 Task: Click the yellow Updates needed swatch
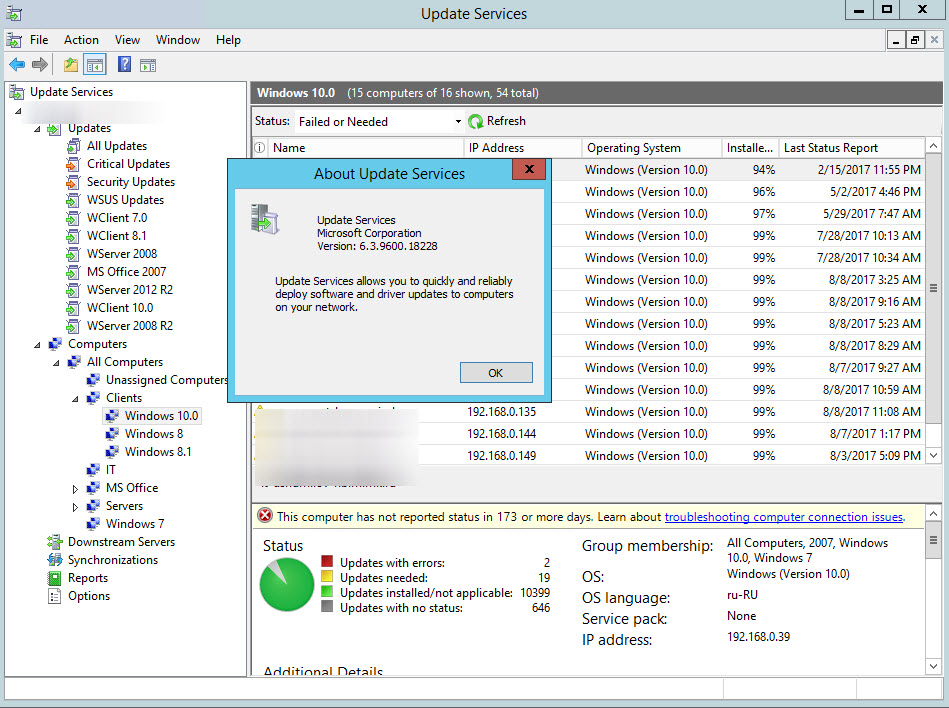coord(327,576)
